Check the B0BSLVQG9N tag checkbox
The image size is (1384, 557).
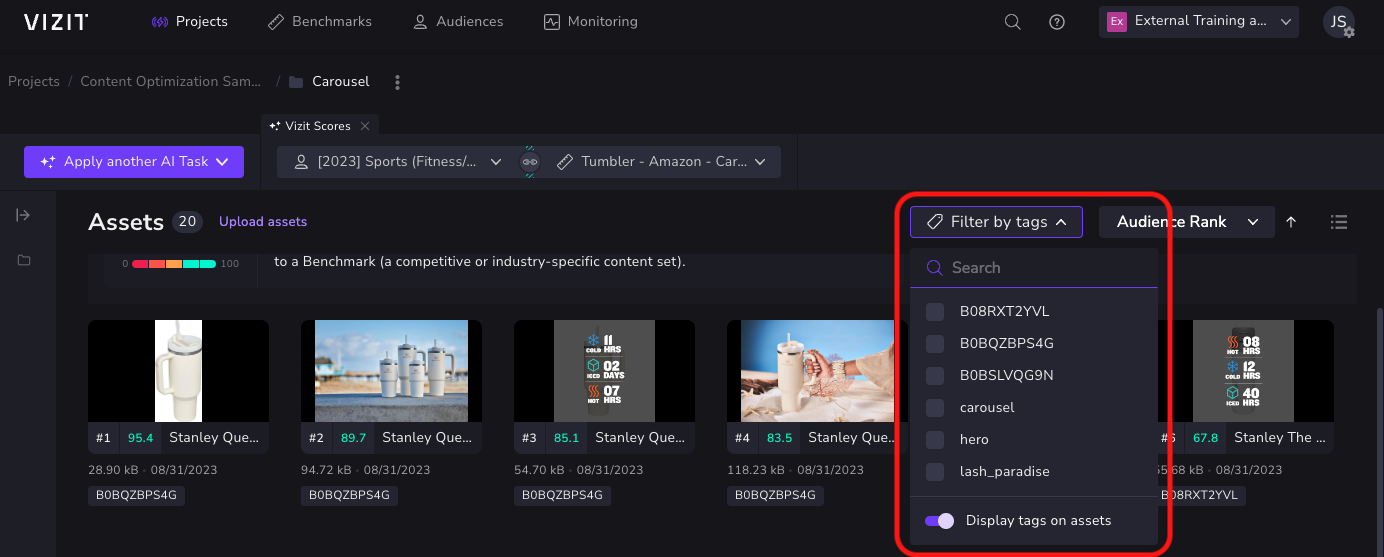coord(935,376)
